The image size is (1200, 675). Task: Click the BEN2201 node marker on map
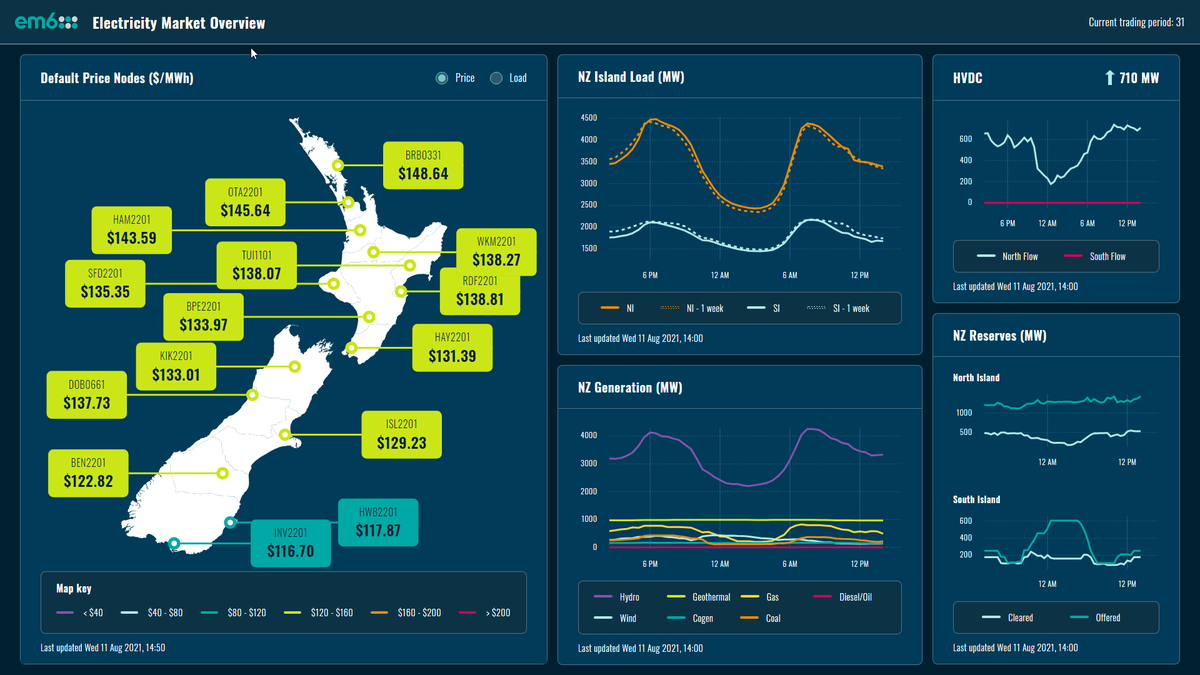pos(223,473)
